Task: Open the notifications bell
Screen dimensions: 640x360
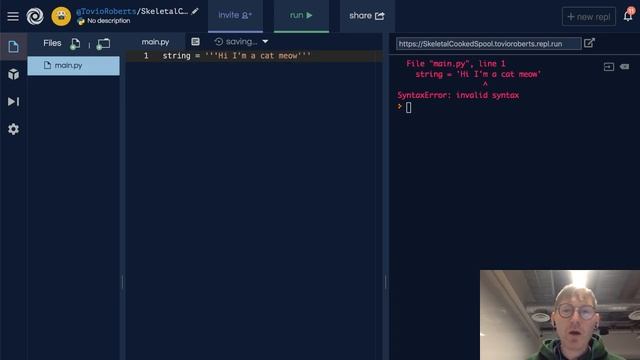Action: [x=628, y=16]
